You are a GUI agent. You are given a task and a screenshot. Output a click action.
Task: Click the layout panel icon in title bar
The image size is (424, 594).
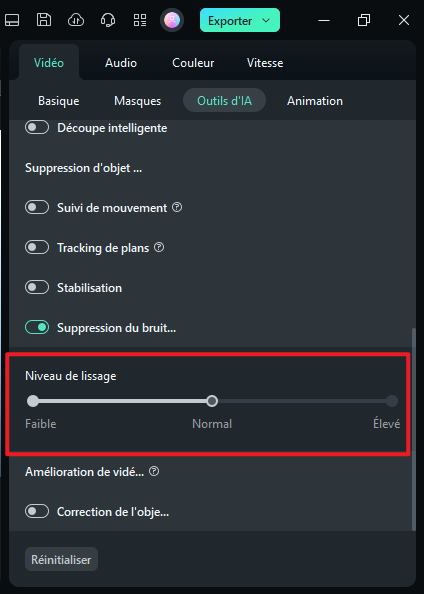point(12,20)
